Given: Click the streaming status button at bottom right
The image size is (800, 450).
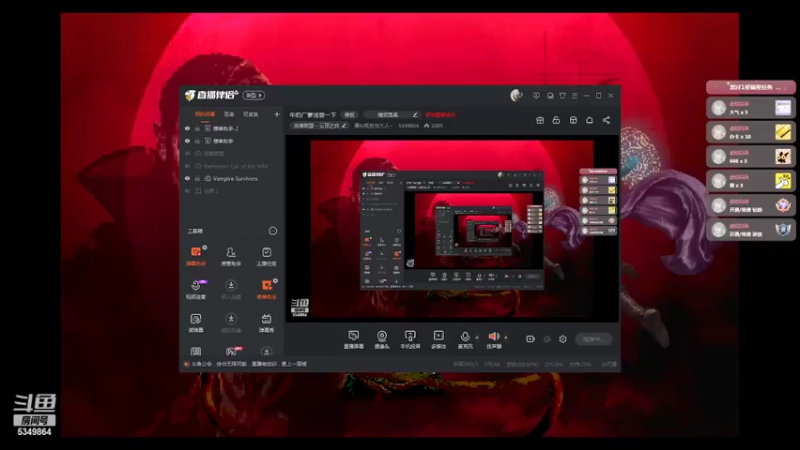Looking at the screenshot, I should pos(593,339).
